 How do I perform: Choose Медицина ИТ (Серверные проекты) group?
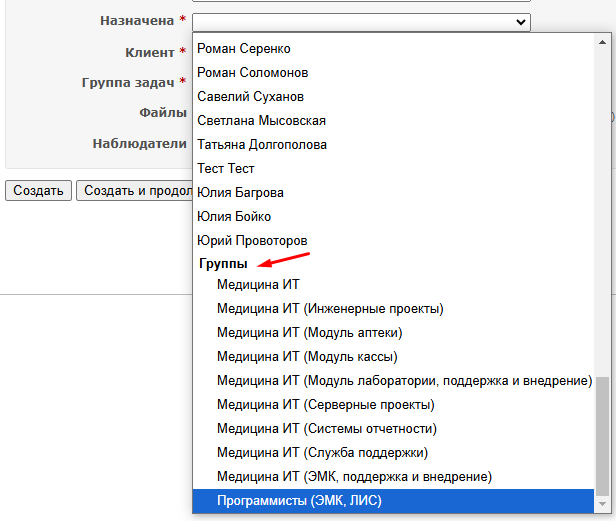click(x=325, y=405)
